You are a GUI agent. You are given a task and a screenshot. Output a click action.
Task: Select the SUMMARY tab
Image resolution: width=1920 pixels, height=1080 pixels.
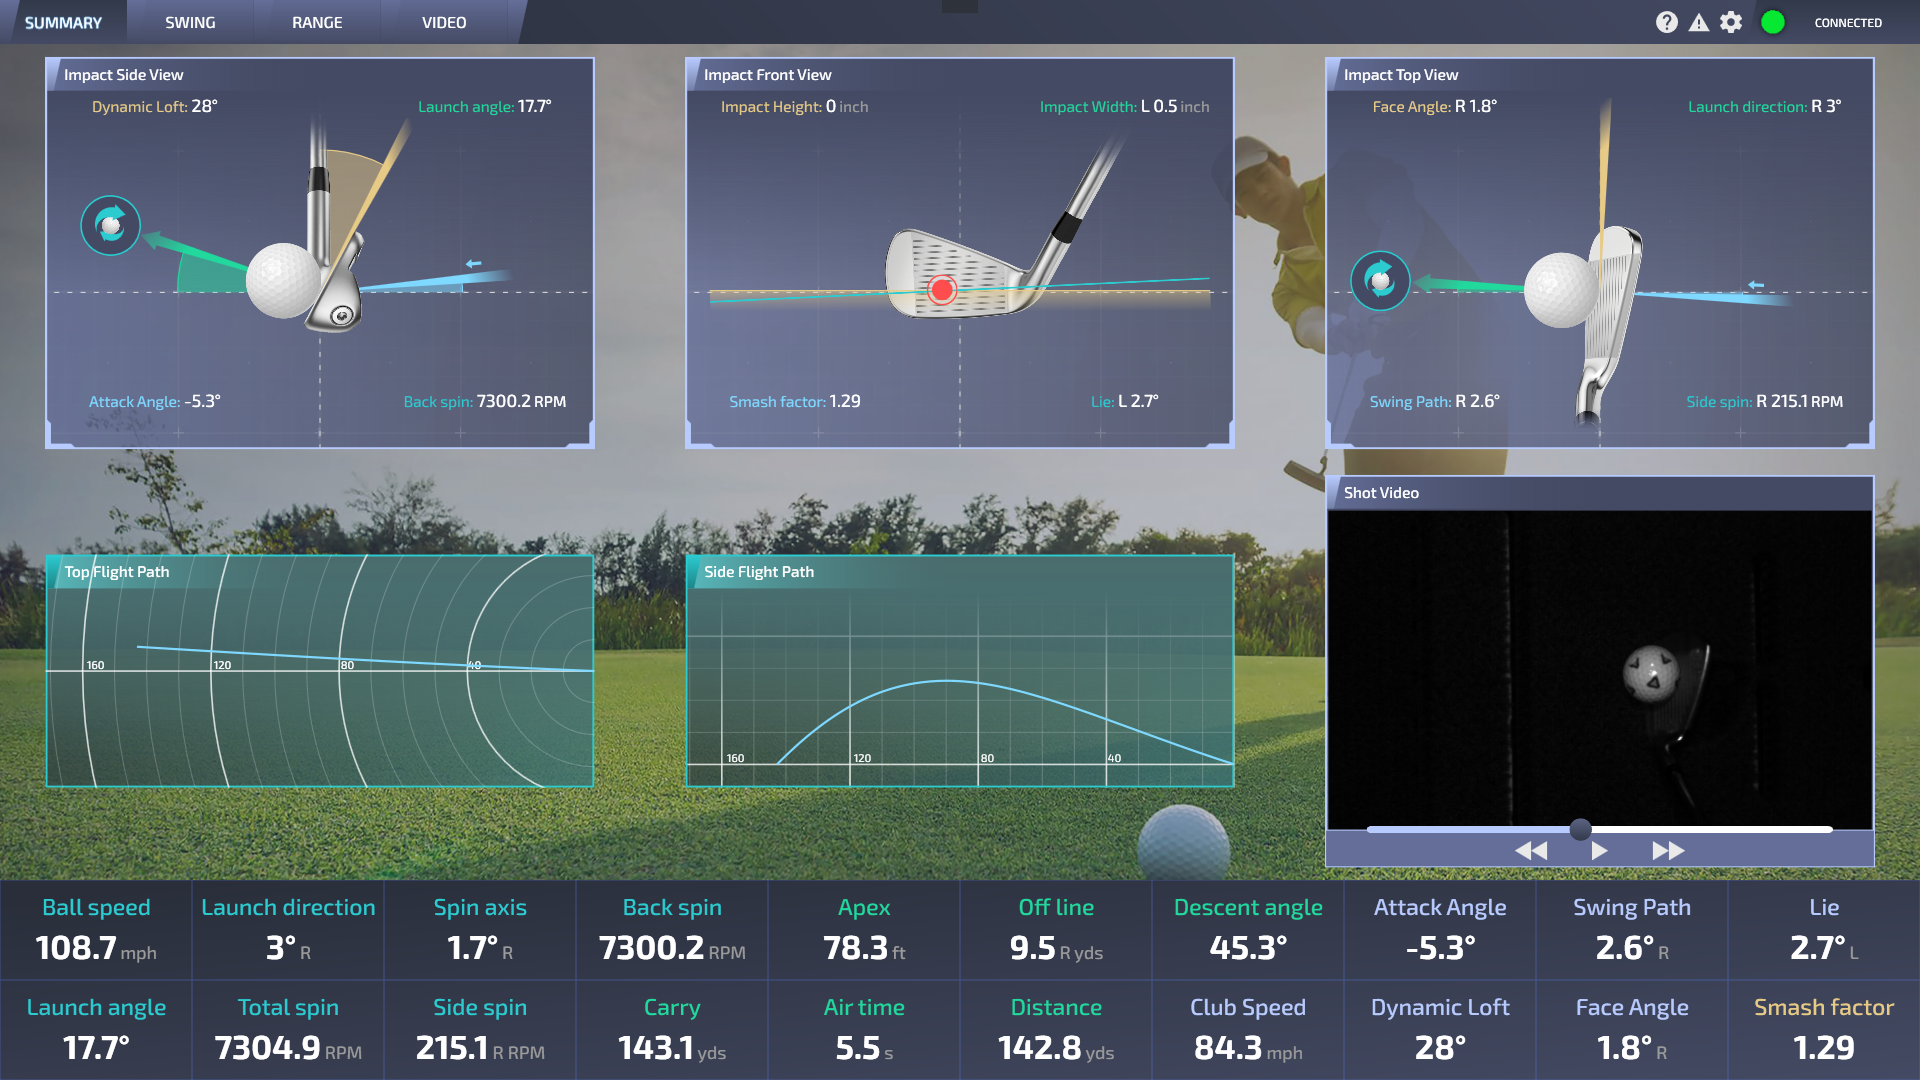63,22
